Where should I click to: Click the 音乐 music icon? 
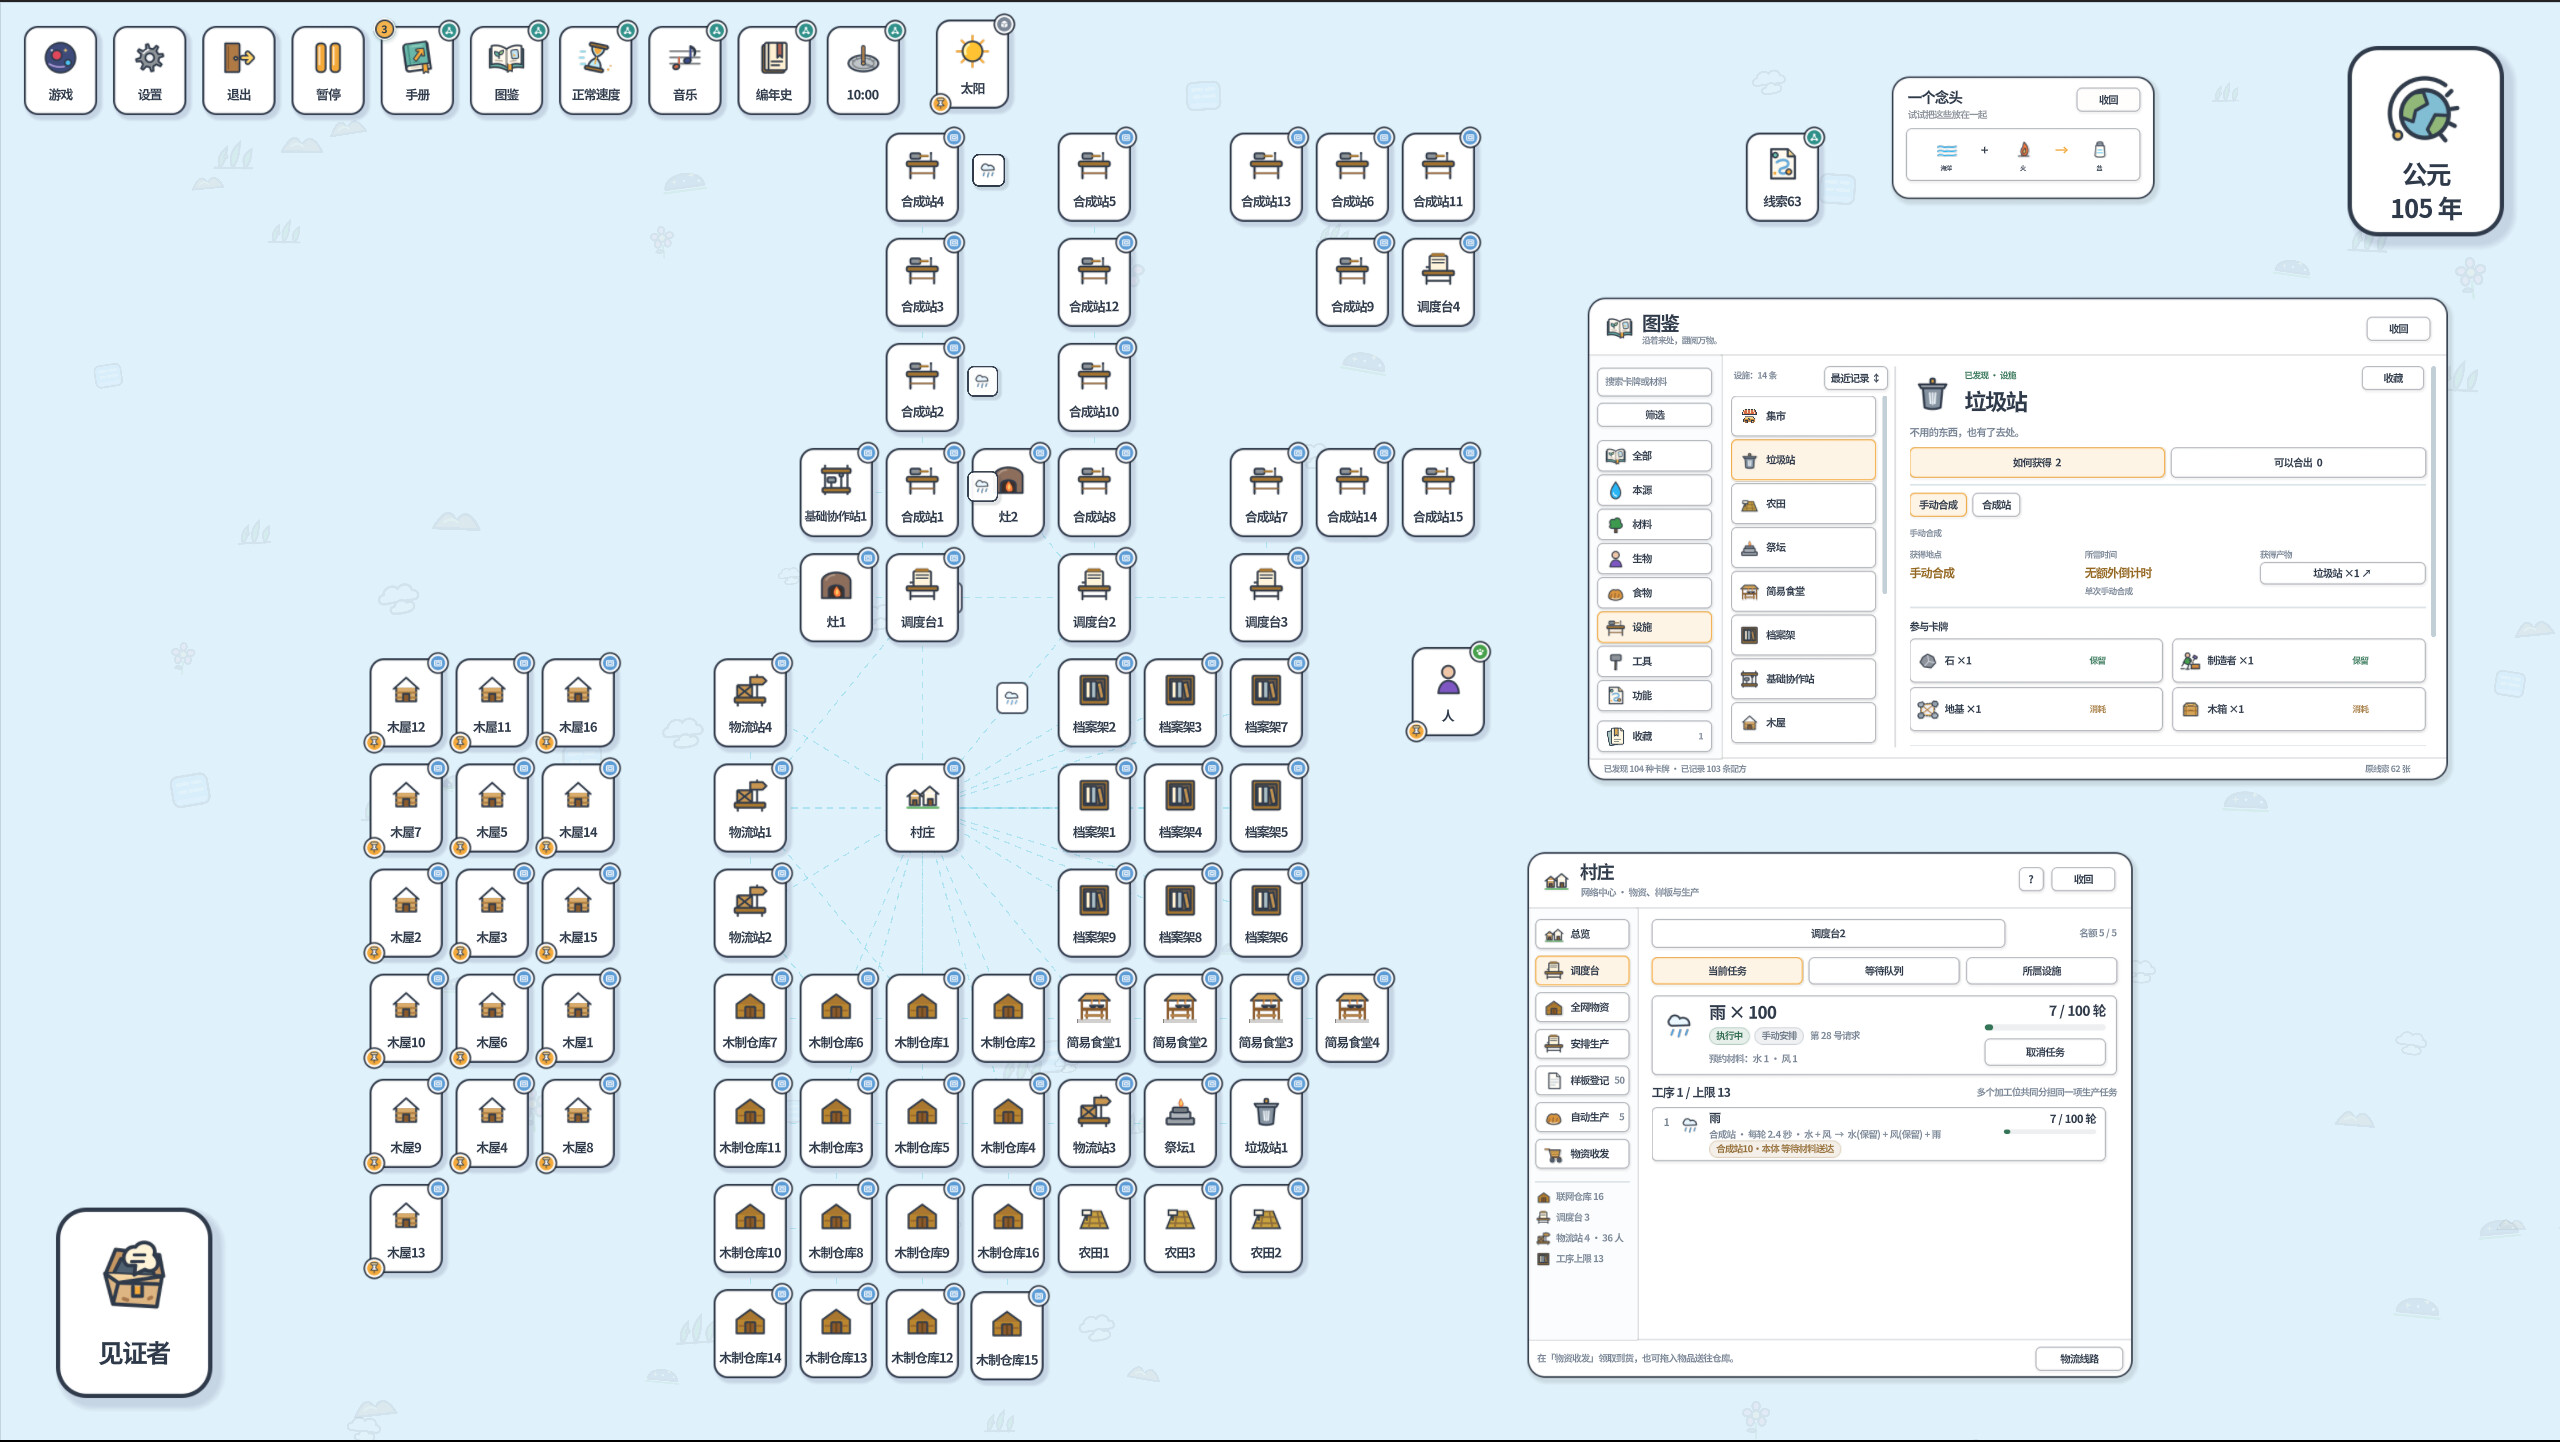click(x=685, y=70)
